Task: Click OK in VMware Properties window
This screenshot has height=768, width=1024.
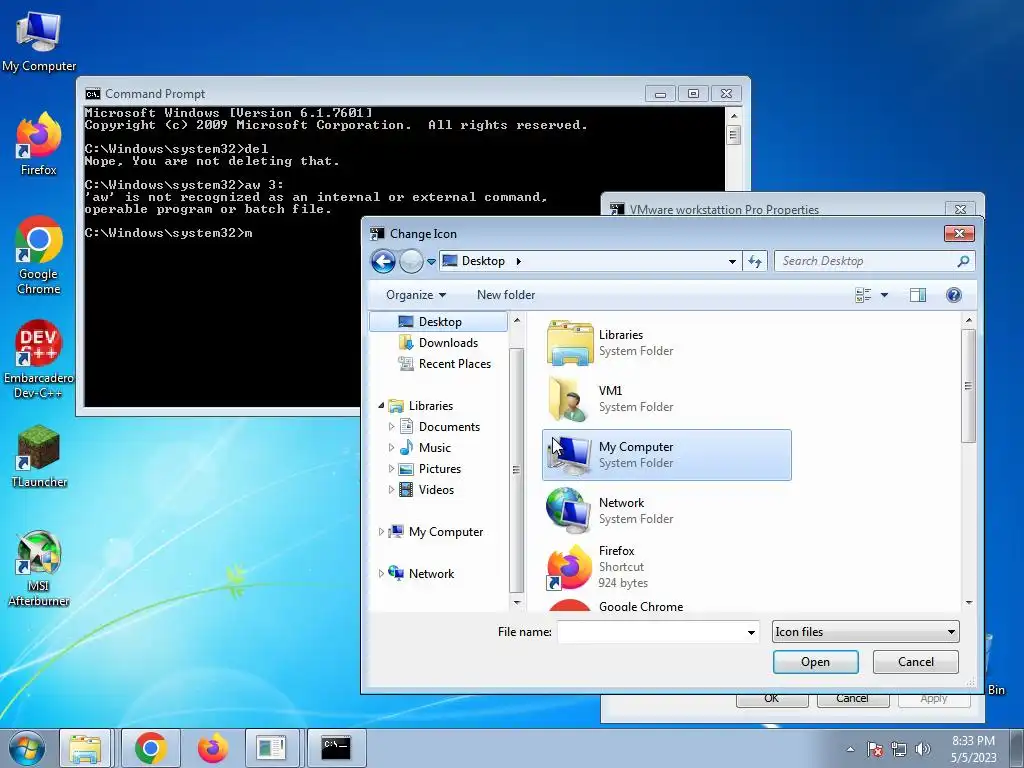Action: click(772, 699)
